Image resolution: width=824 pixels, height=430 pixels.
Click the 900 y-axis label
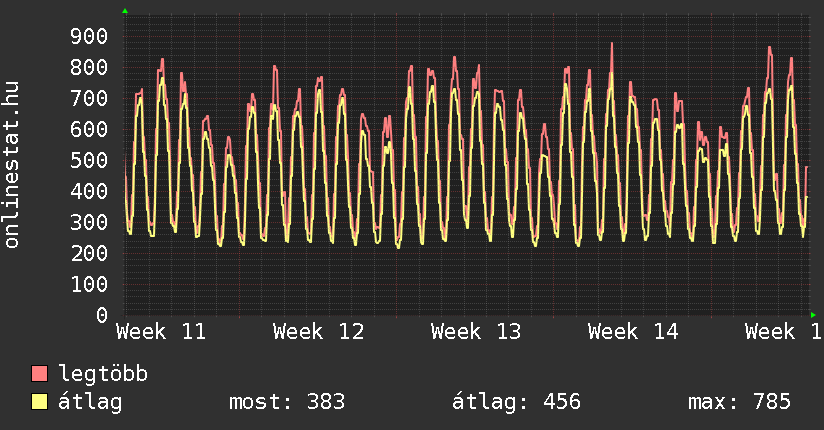(x=88, y=37)
